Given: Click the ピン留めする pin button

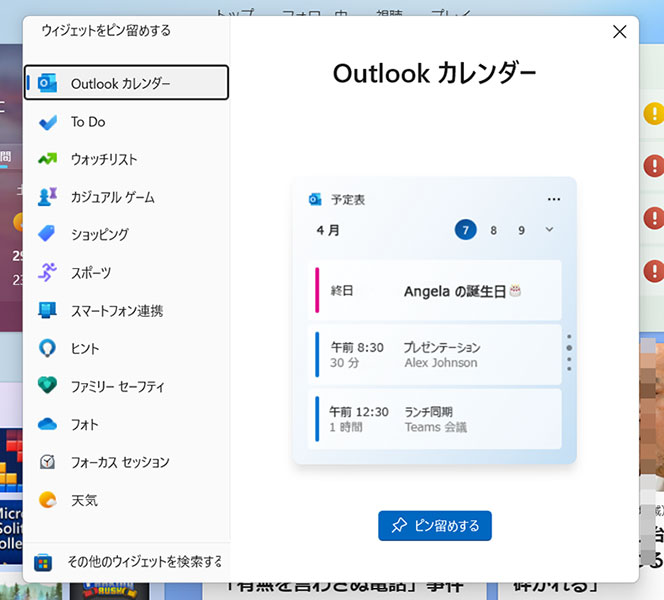Looking at the screenshot, I should tap(435, 525).
